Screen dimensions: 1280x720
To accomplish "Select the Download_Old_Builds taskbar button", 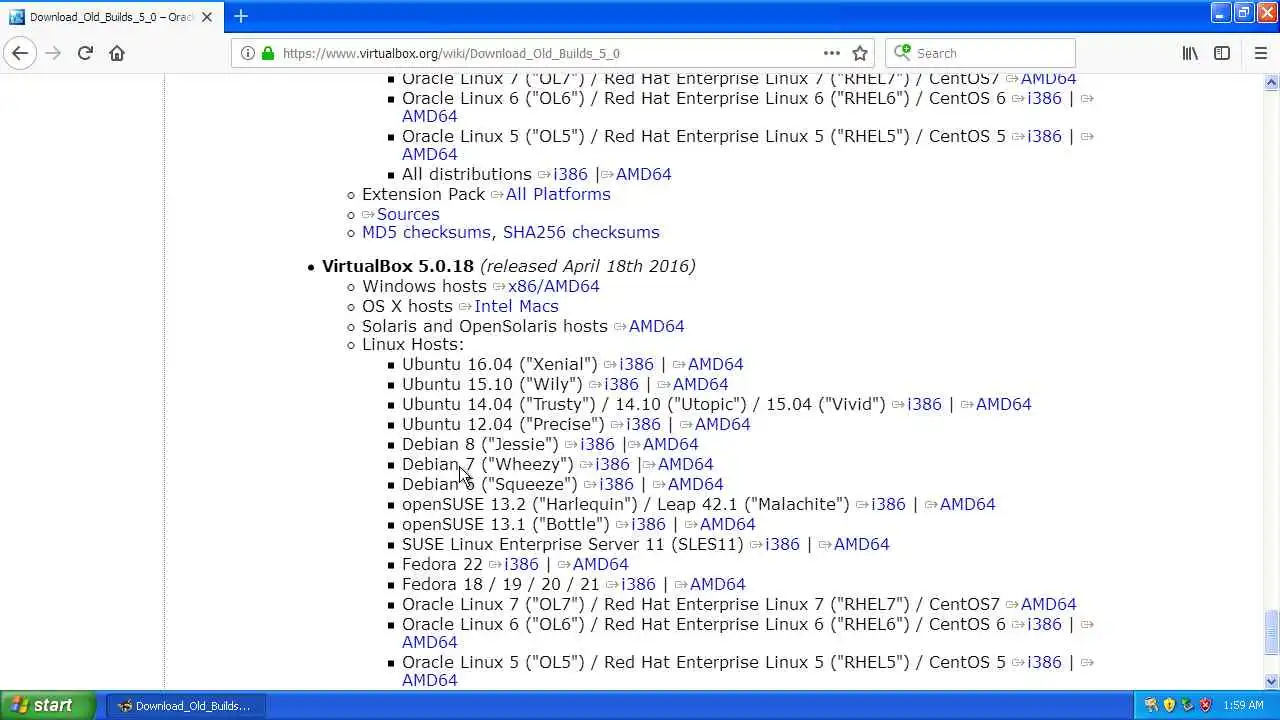I will [x=185, y=705].
